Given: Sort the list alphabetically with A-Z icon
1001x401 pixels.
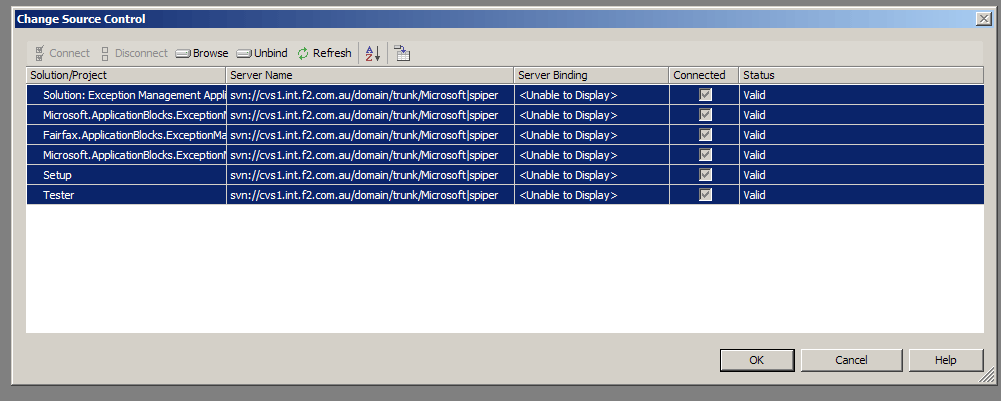Looking at the screenshot, I should click(372, 54).
